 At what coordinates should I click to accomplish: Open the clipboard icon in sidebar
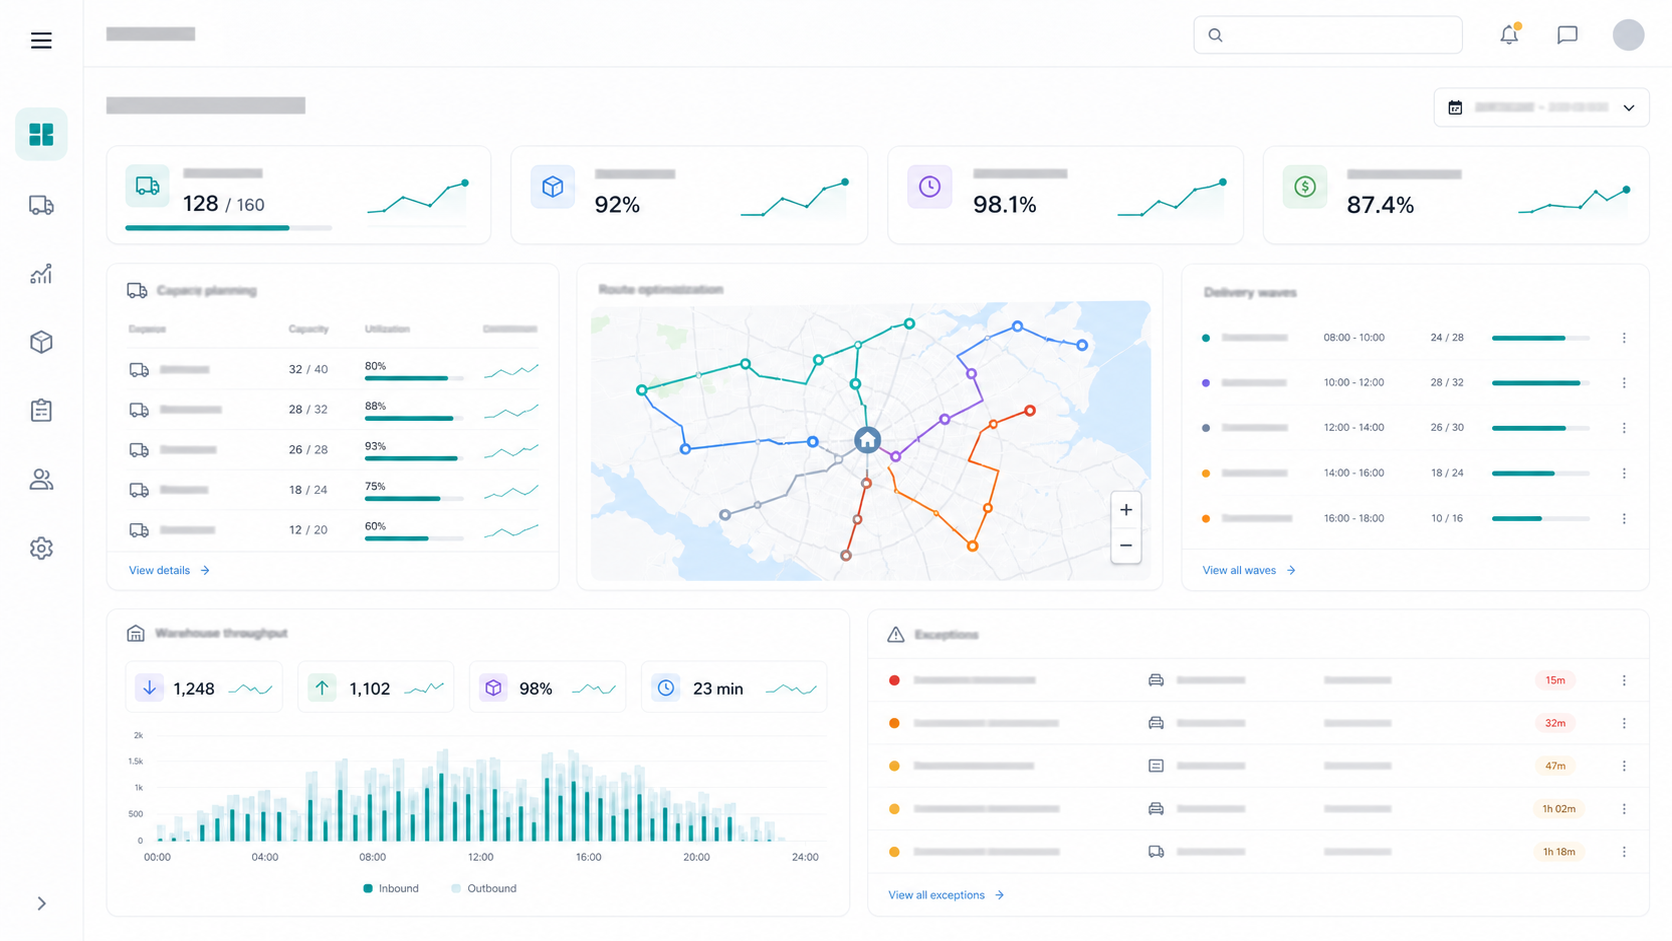[41, 410]
